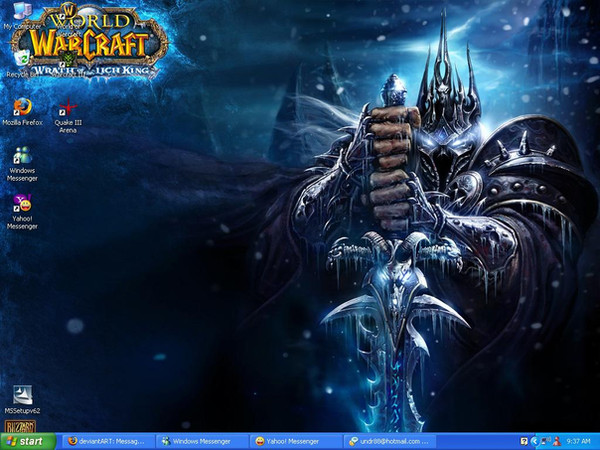Screen dimensions: 600x450
Task: Open the Recycle Bin icon
Action: pyautogui.click(x=22, y=64)
